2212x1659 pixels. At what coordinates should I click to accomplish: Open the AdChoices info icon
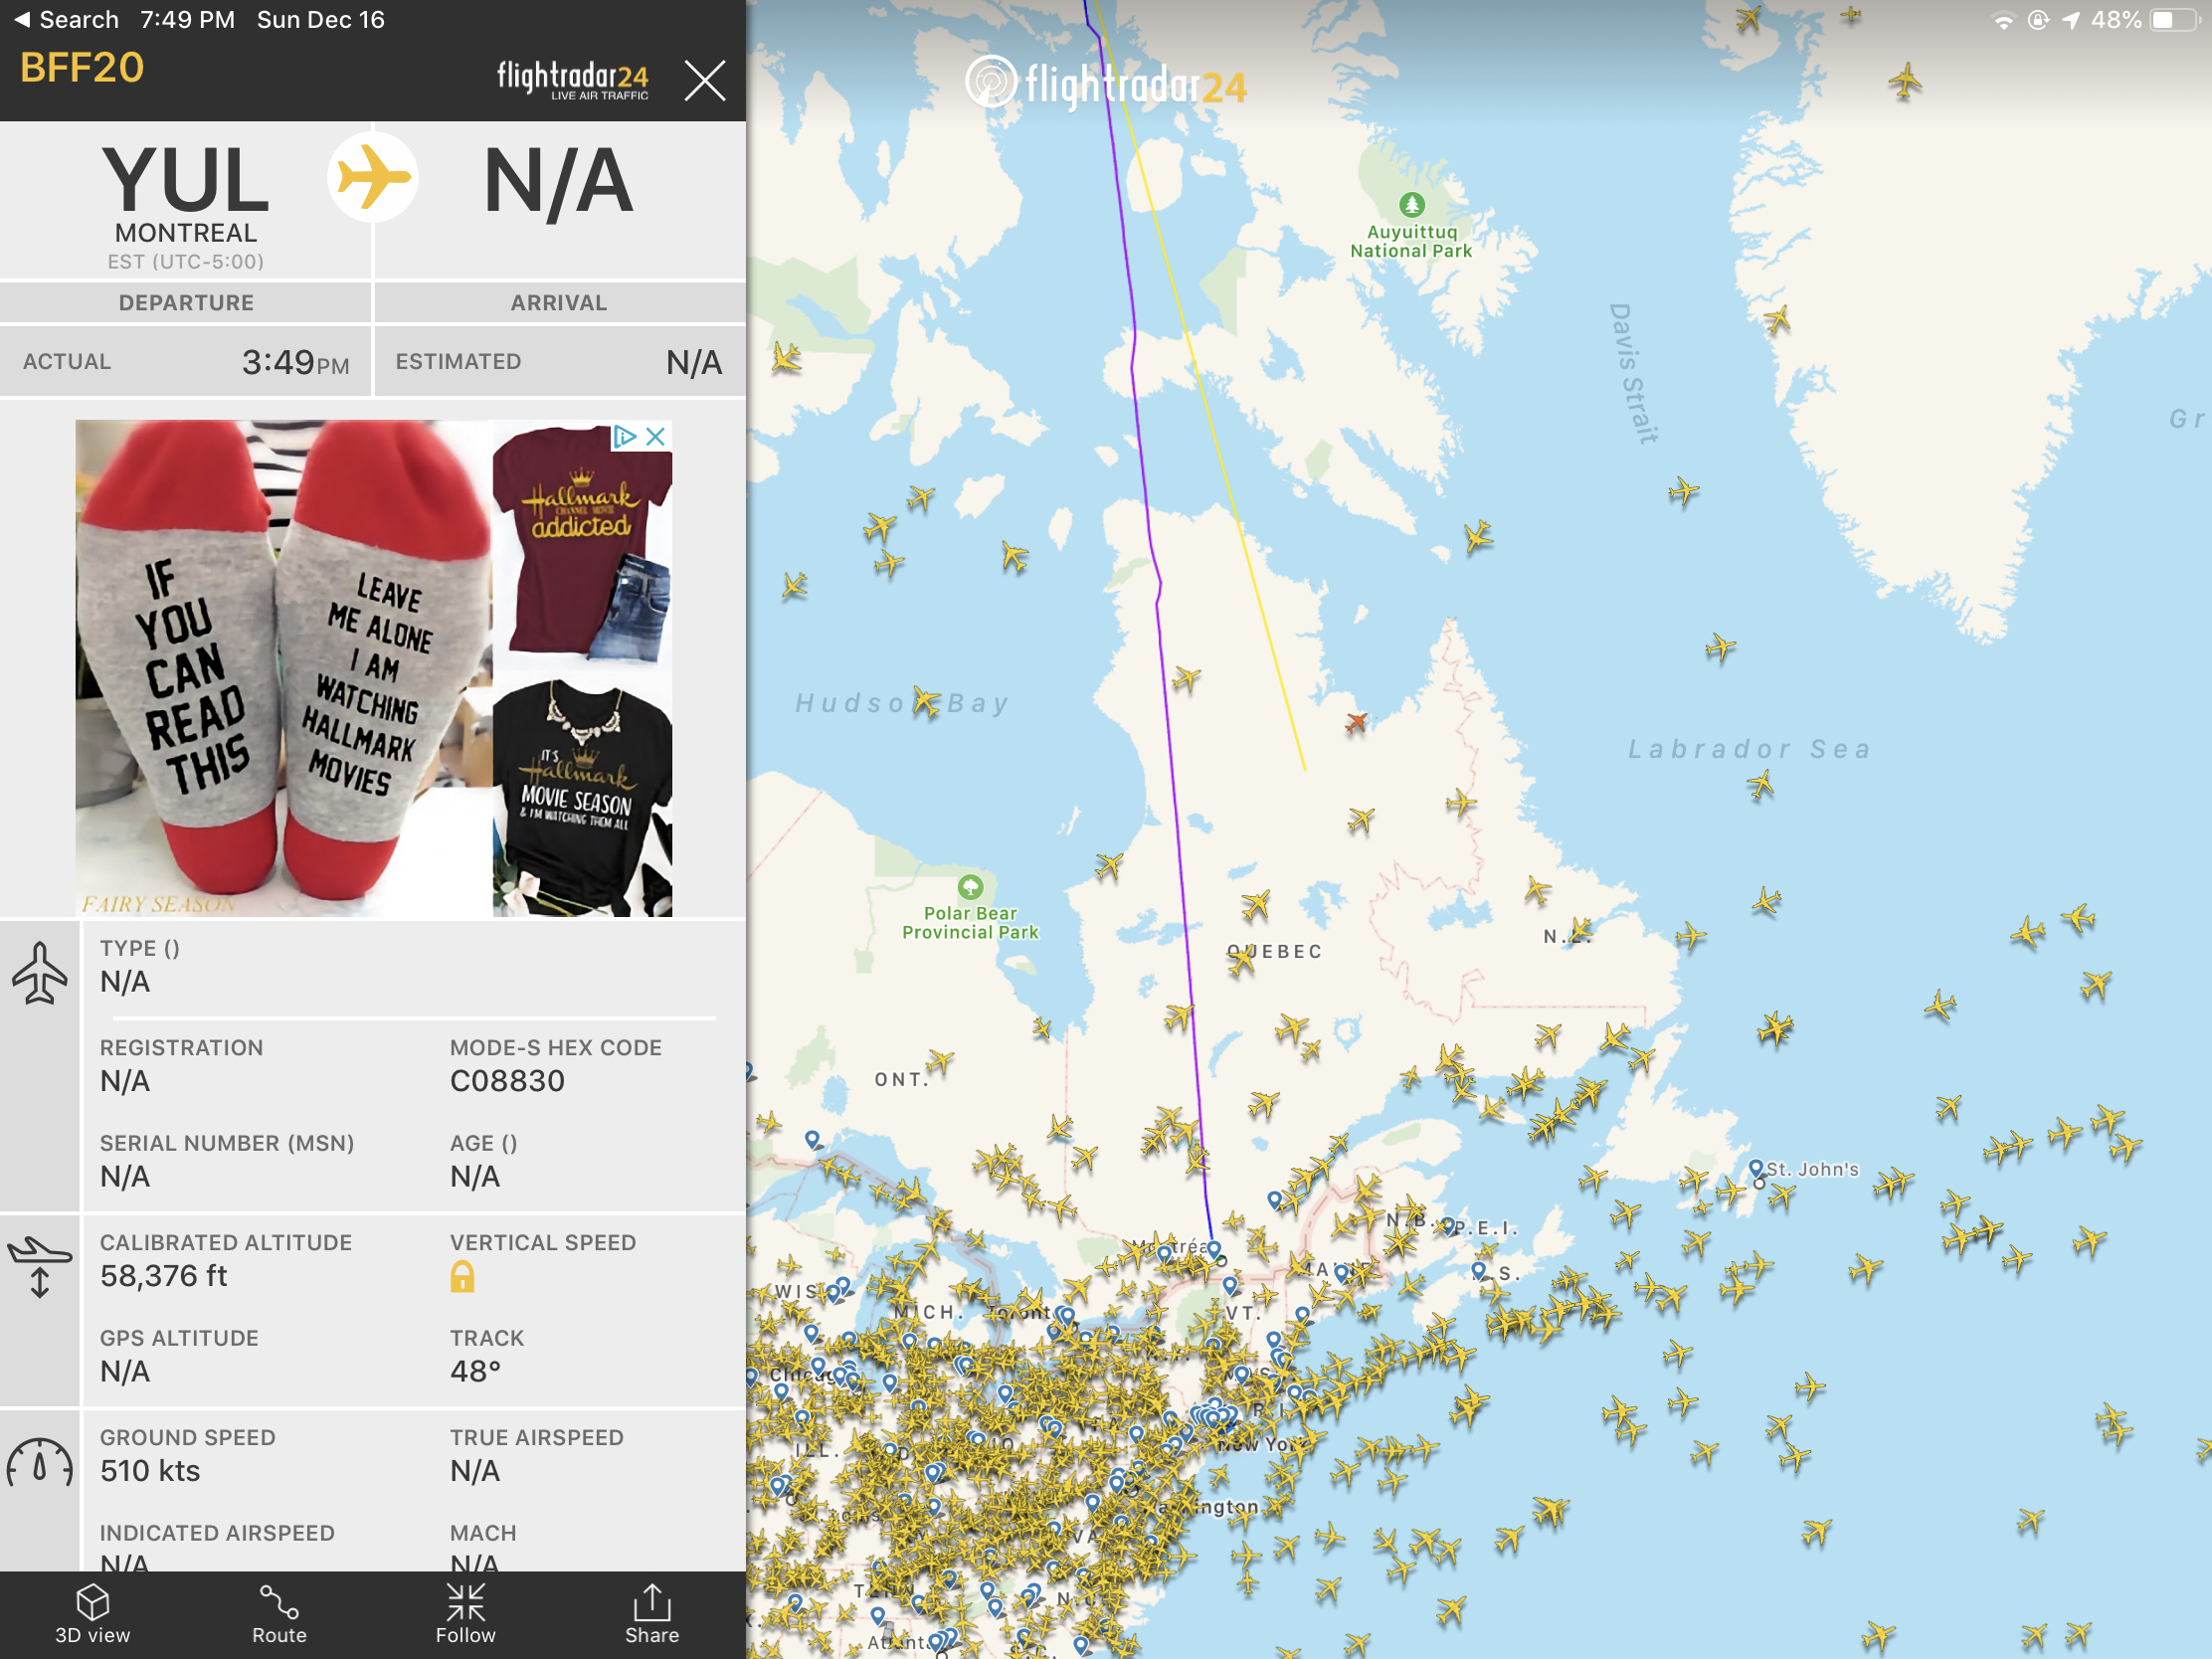tap(625, 436)
